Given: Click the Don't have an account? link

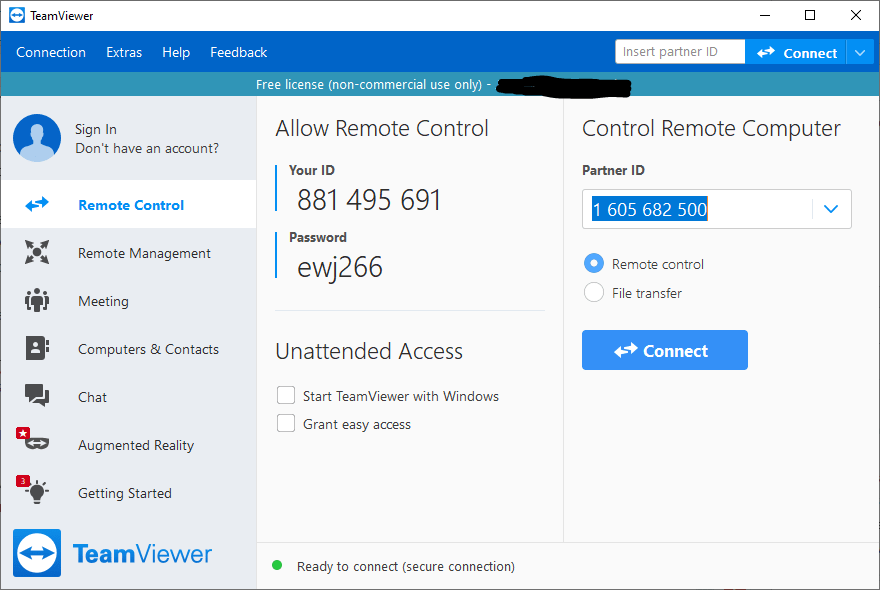Looking at the screenshot, I should [x=147, y=148].
